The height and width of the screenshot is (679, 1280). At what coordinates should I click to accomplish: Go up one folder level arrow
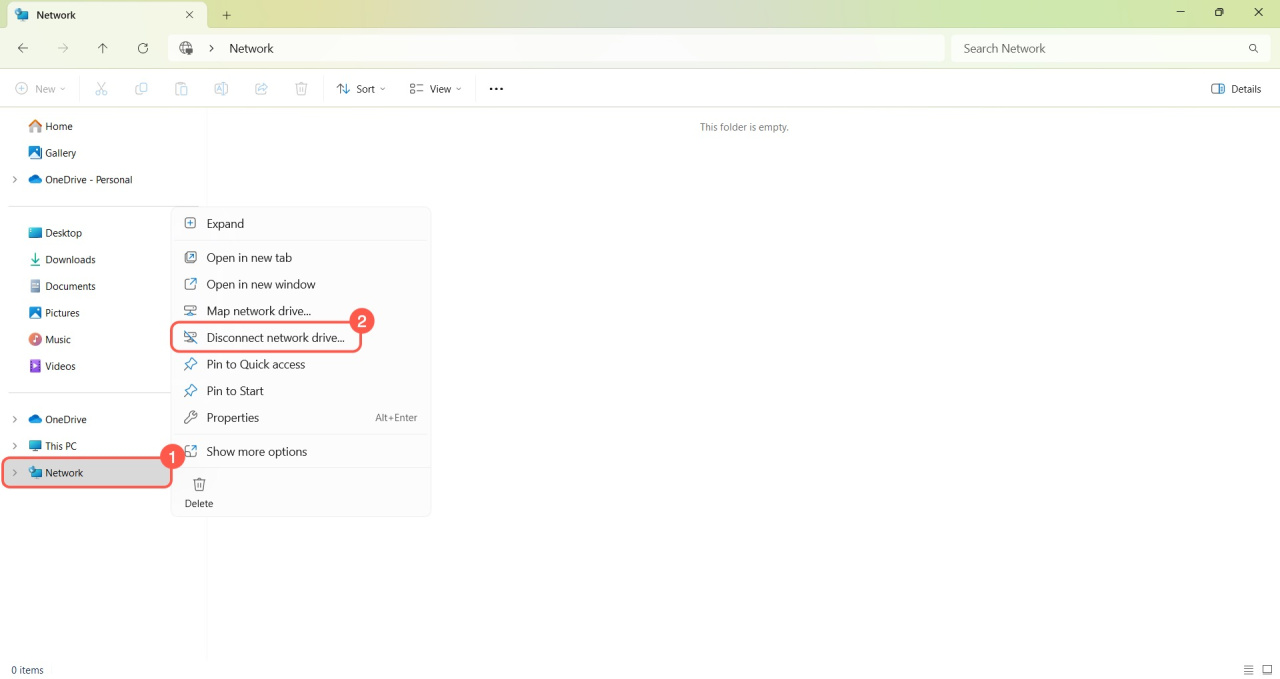(103, 48)
